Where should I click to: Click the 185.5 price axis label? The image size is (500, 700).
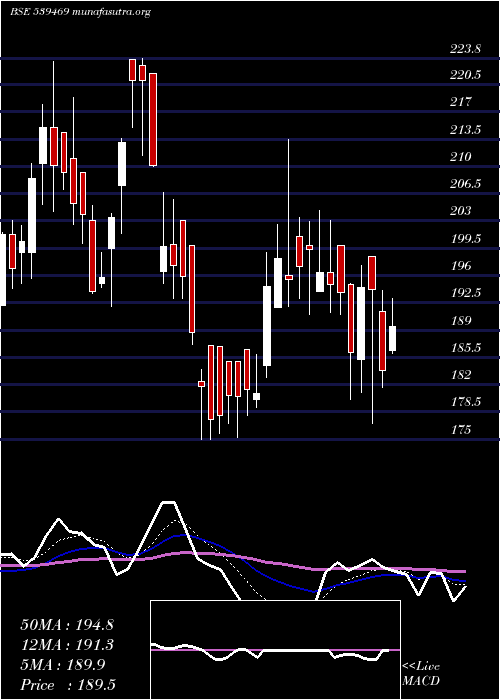coord(465,347)
